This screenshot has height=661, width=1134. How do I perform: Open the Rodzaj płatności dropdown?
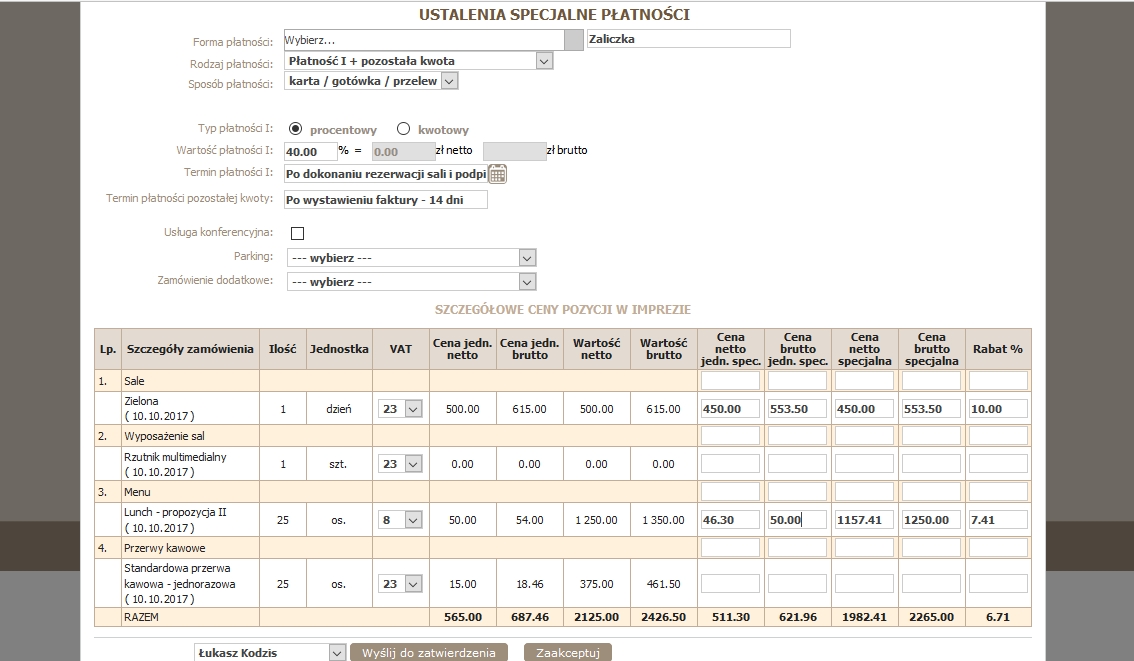(x=419, y=61)
